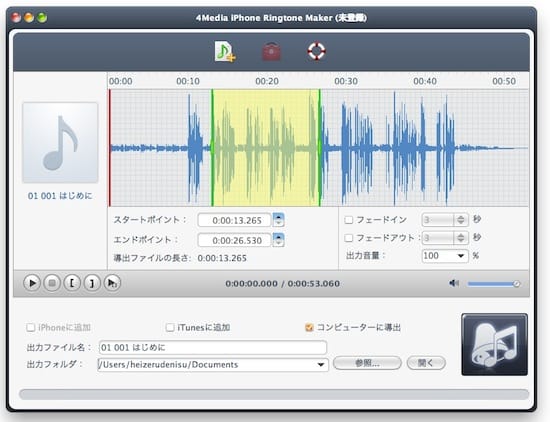The image size is (550, 422).
Task: Click the yellow selected waveform region
Action: [266, 148]
